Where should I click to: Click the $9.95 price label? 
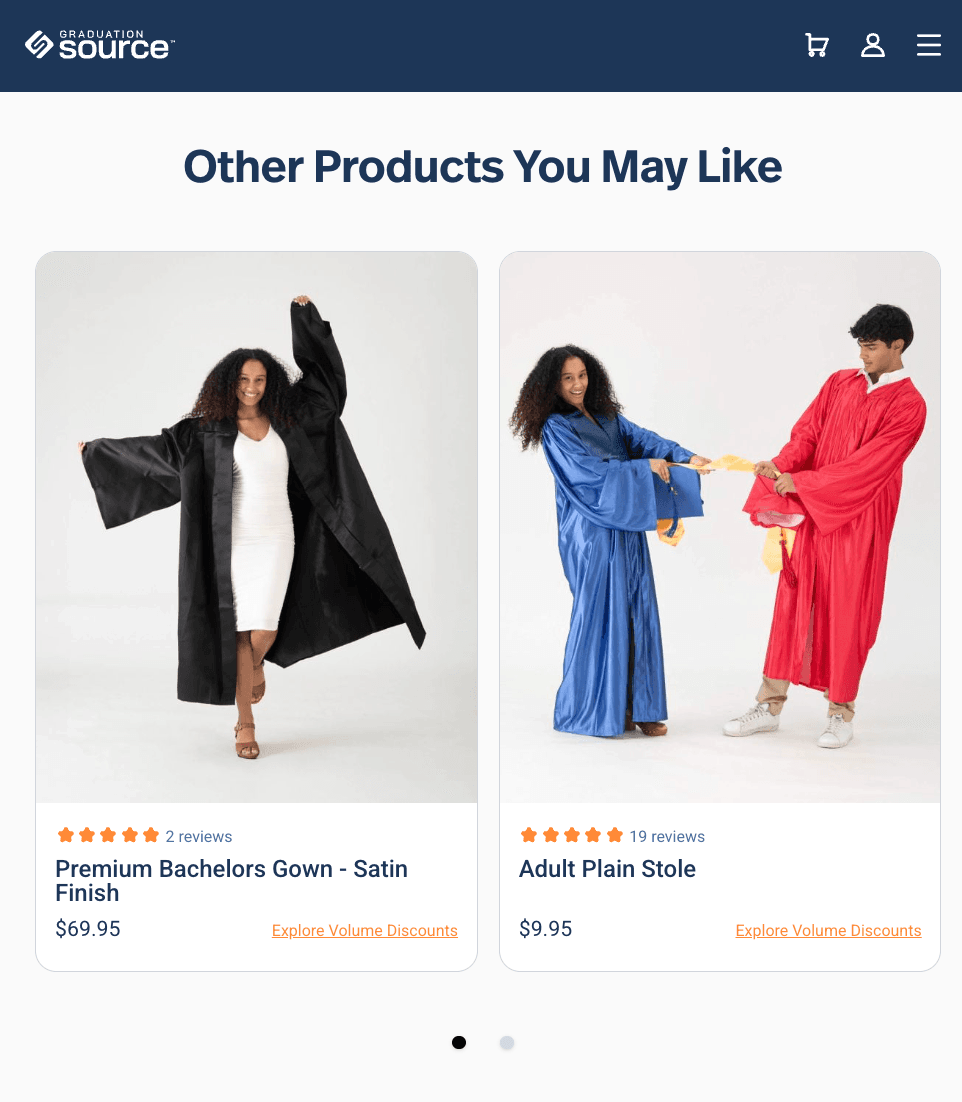pos(545,928)
